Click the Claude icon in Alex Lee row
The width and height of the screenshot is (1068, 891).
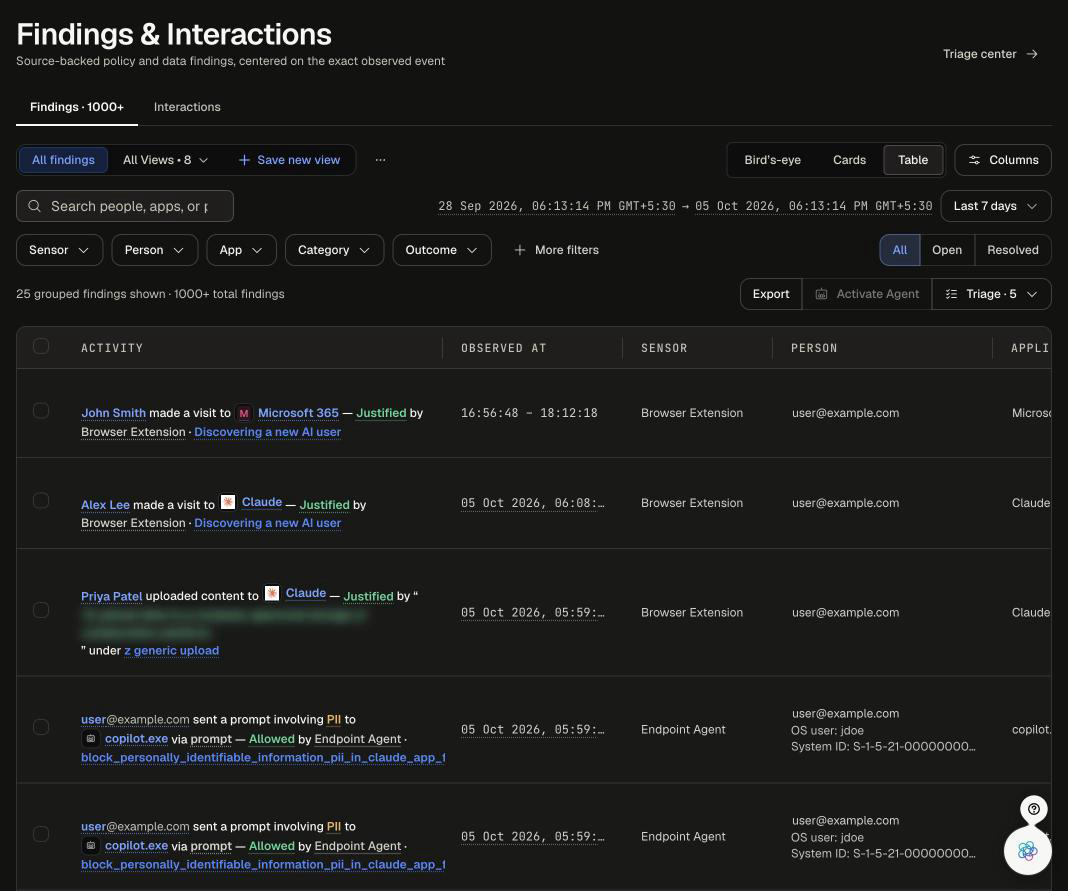pyautogui.click(x=228, y=502)
